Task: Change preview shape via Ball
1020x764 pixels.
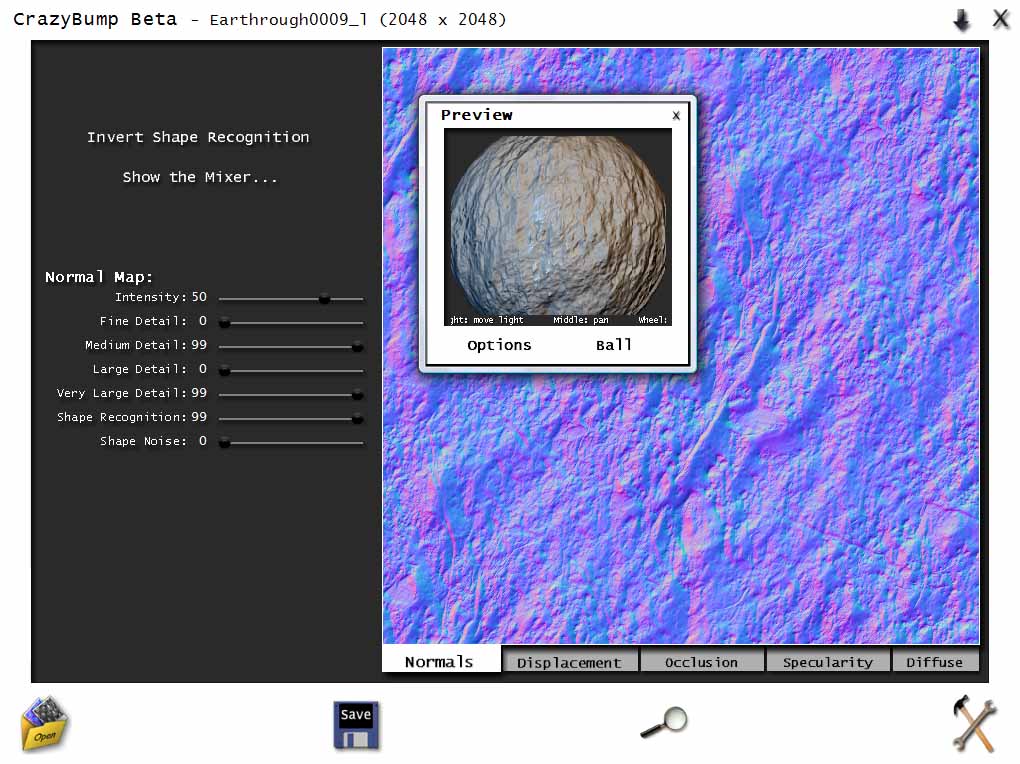Action: point(614,345)
